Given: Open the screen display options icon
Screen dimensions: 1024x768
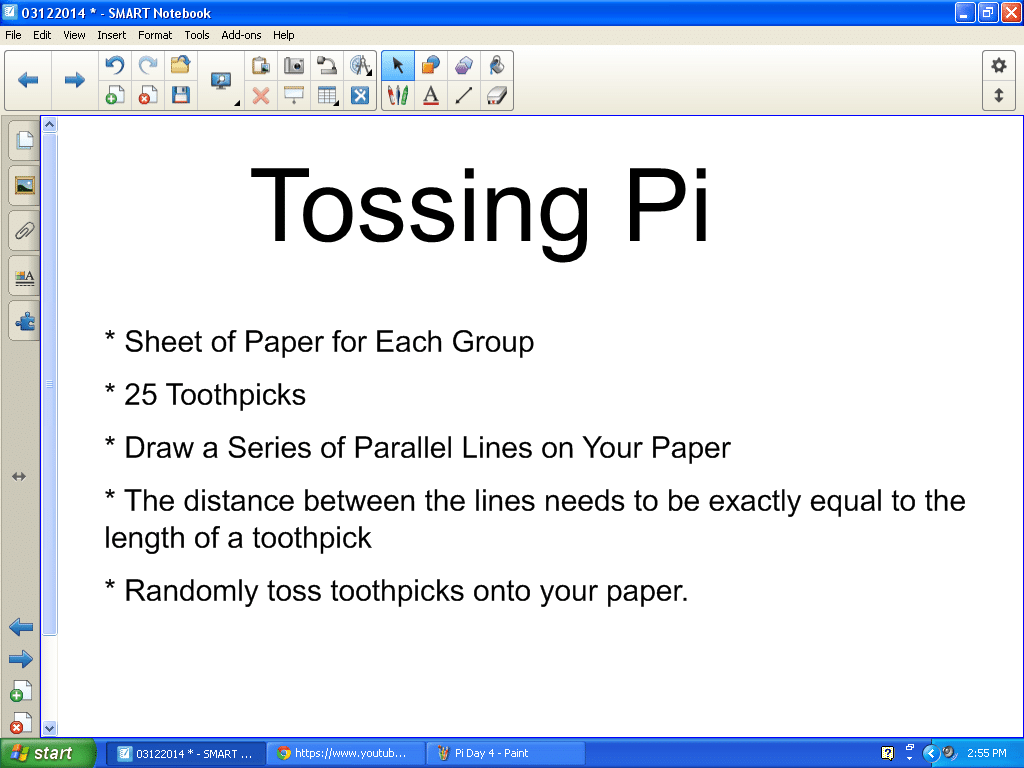Looking at the screenshot, I should (221, 81).
